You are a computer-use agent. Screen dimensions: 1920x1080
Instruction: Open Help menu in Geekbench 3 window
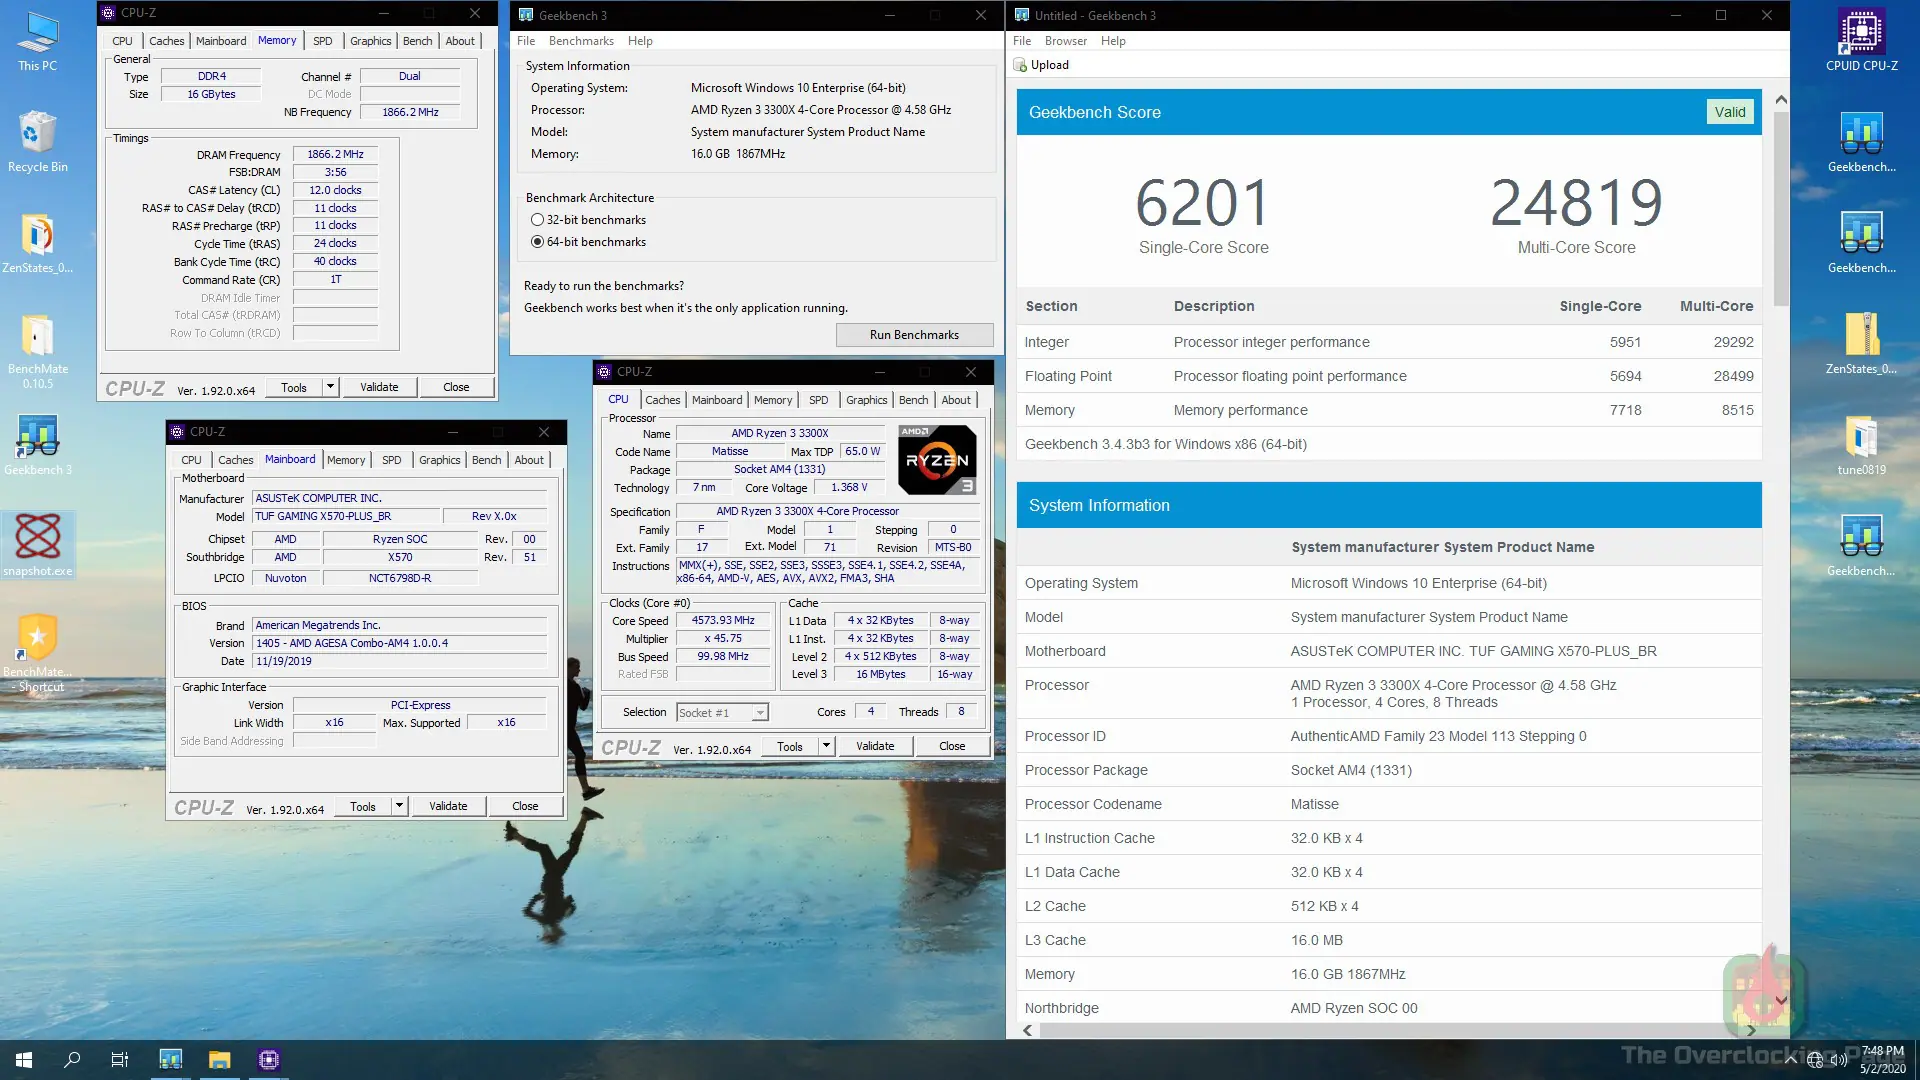pos(640,41)
